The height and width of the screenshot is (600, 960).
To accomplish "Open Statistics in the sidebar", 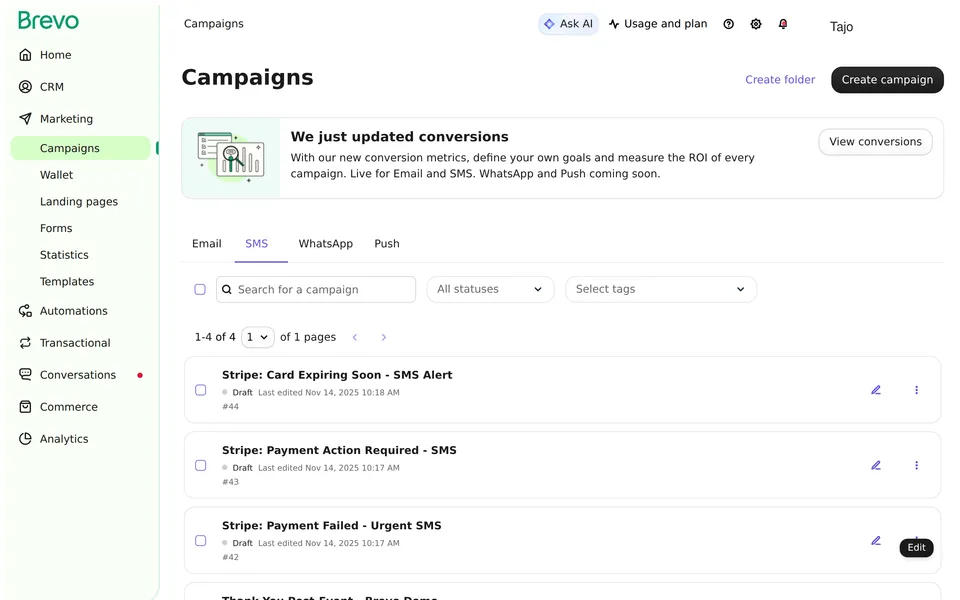I will click(x=64, y=255).
